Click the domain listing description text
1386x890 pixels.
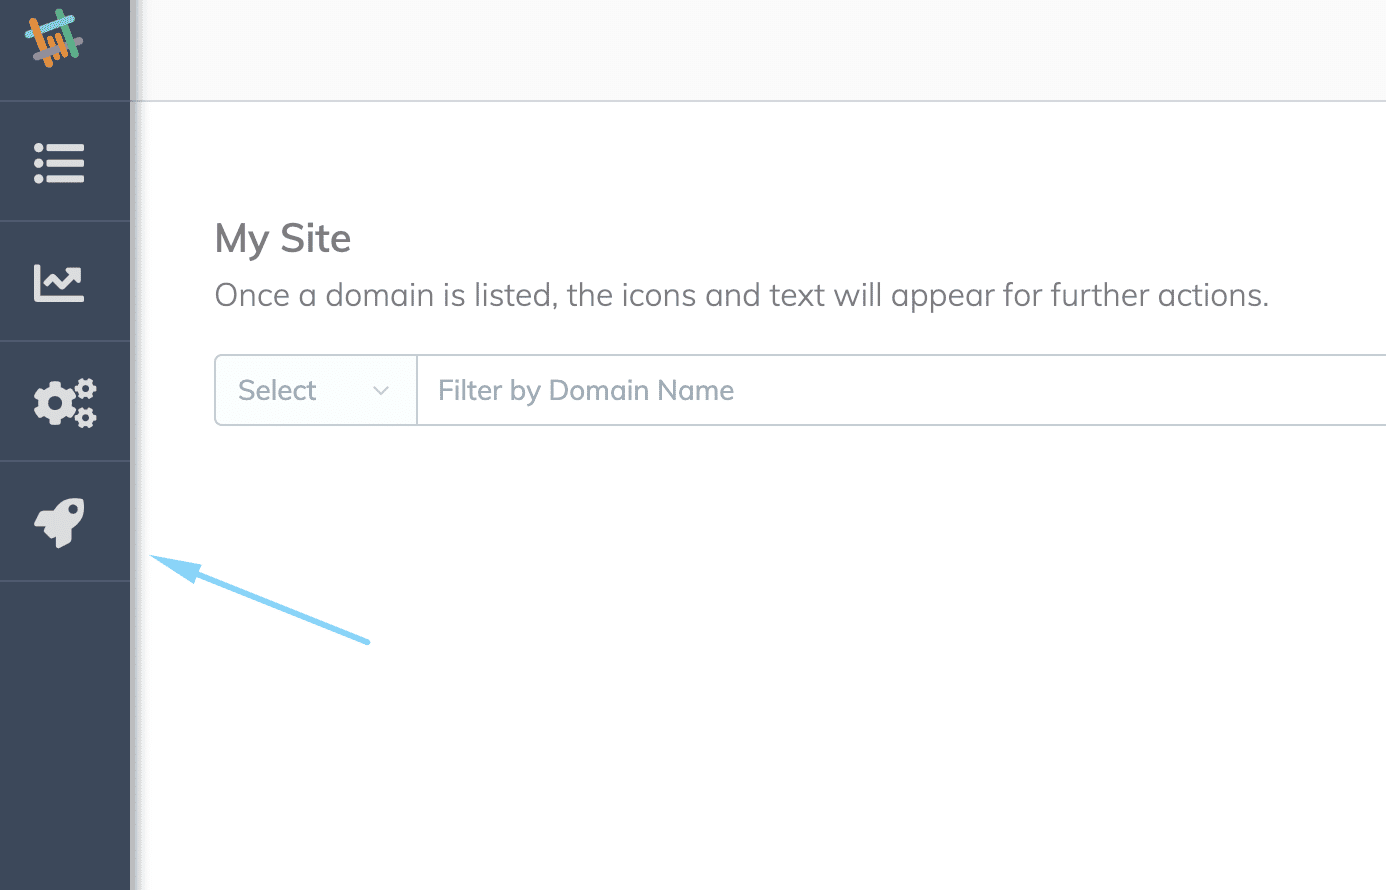coord(741,296)
